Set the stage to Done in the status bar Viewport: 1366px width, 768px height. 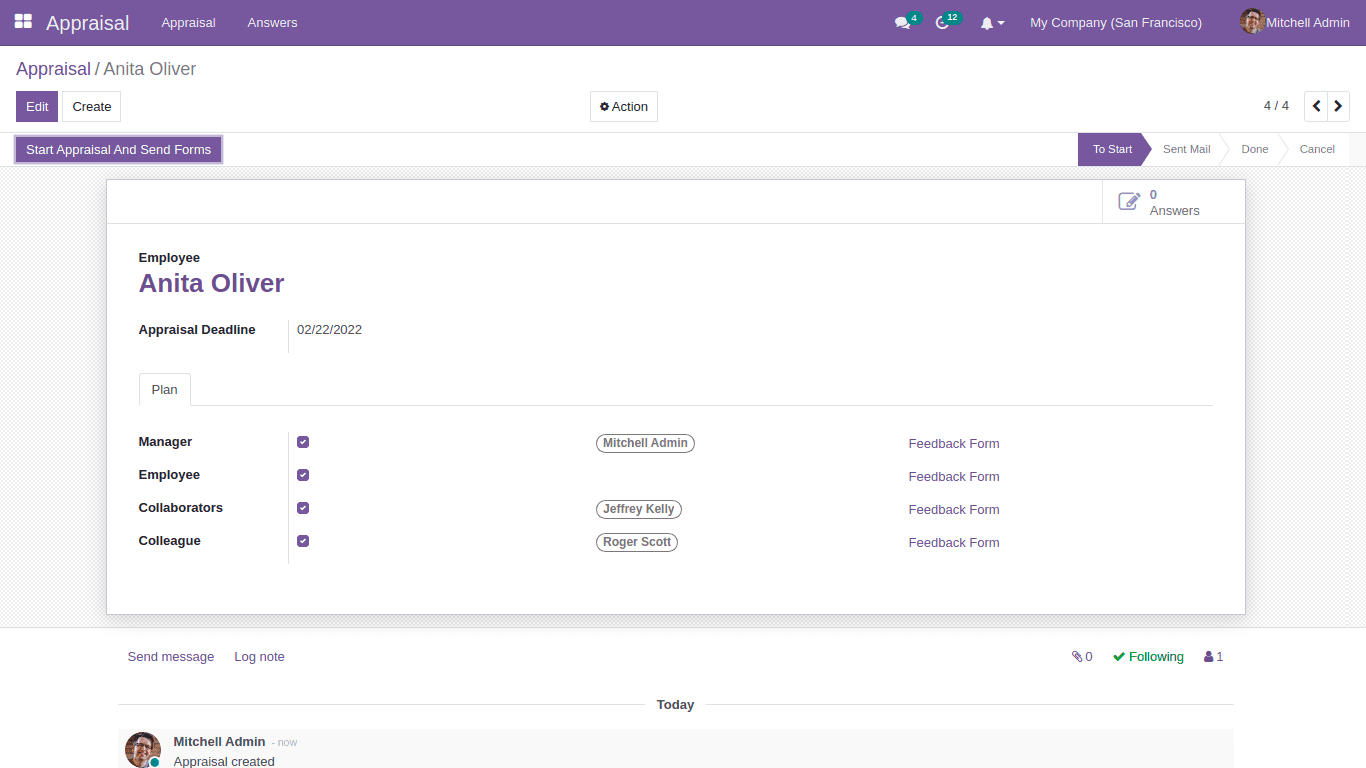click(1253, 149)
